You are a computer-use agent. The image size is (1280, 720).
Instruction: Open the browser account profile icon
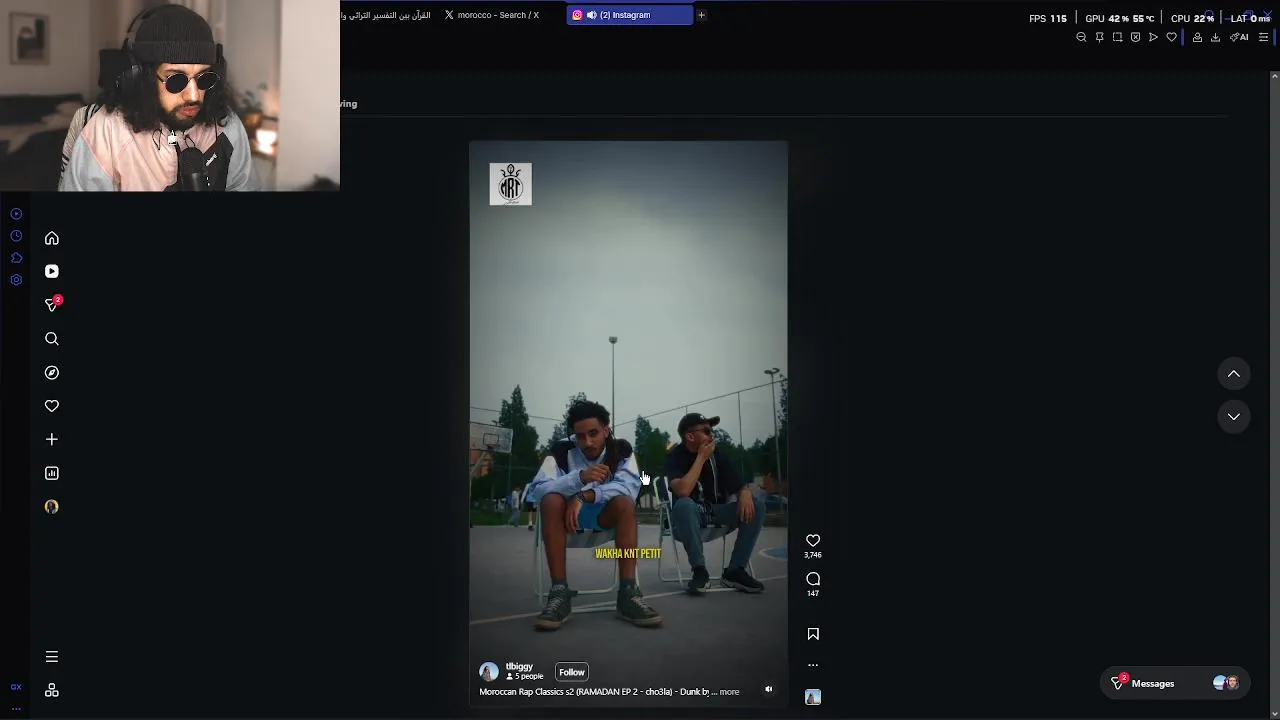pos(1197,37)
